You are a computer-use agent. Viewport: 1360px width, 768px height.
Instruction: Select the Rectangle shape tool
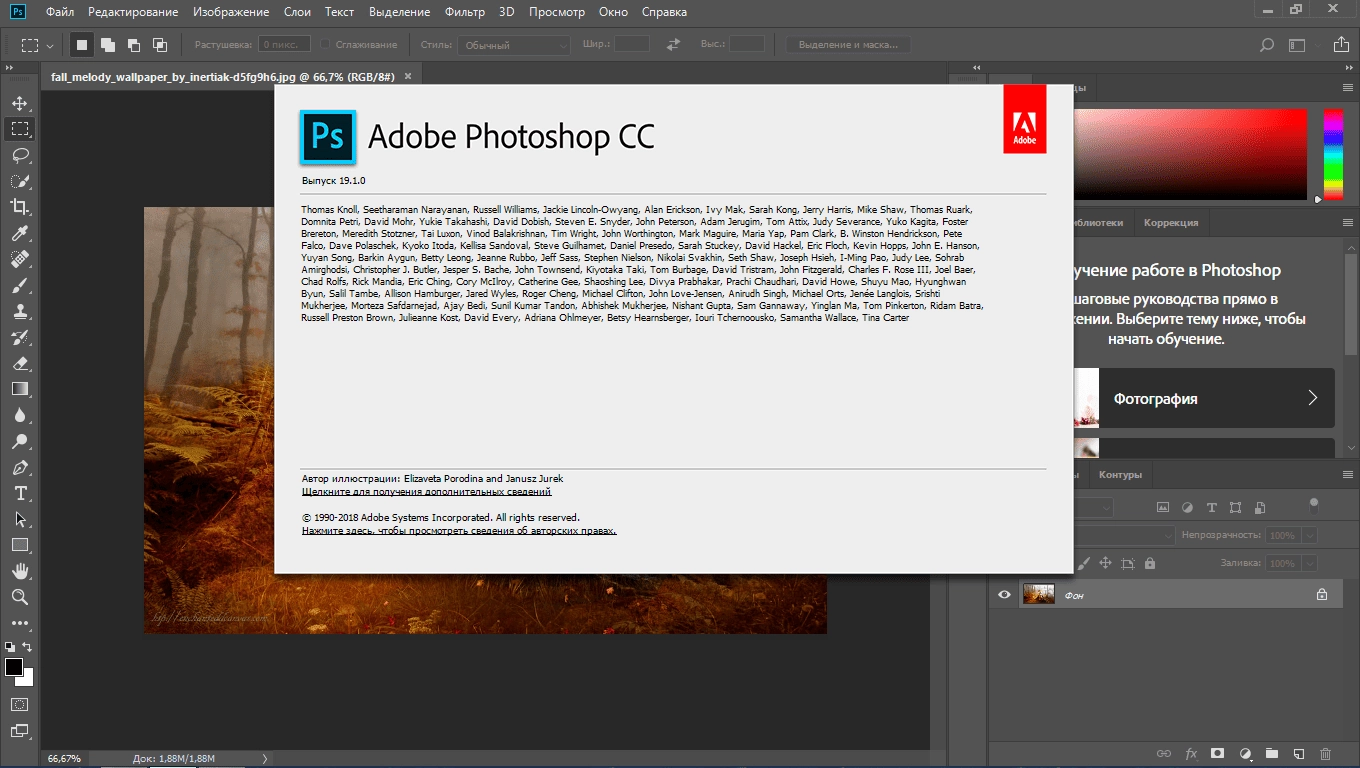[20, 545]
